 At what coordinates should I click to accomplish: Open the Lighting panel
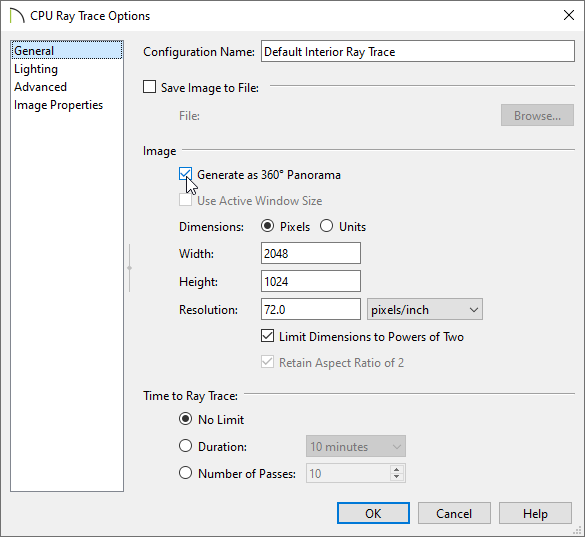[x=36, y=69]
